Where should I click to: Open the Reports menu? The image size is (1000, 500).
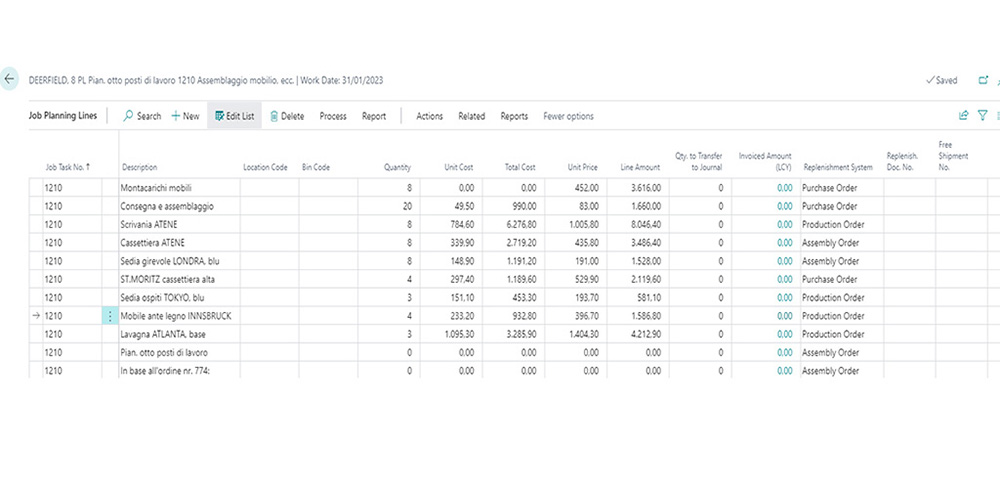514,116
